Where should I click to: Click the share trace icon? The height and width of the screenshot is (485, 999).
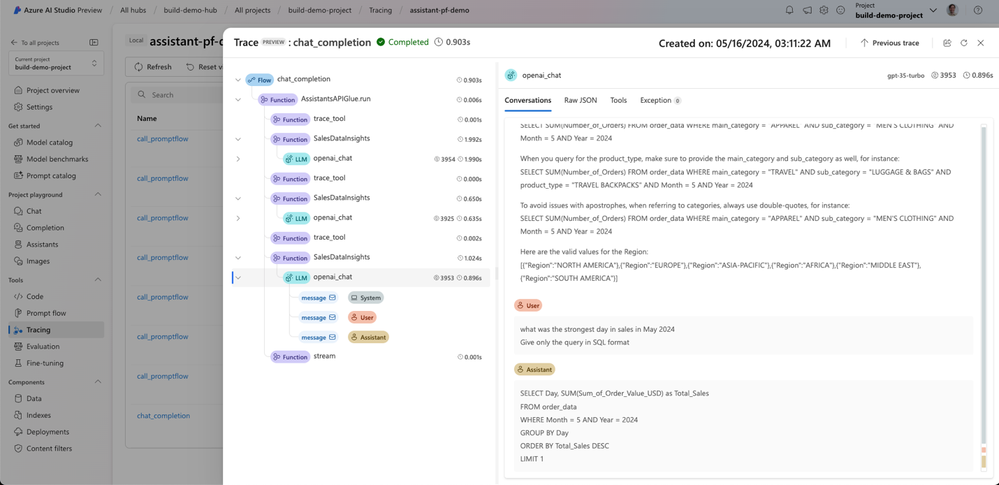click(x=947, y=43)
